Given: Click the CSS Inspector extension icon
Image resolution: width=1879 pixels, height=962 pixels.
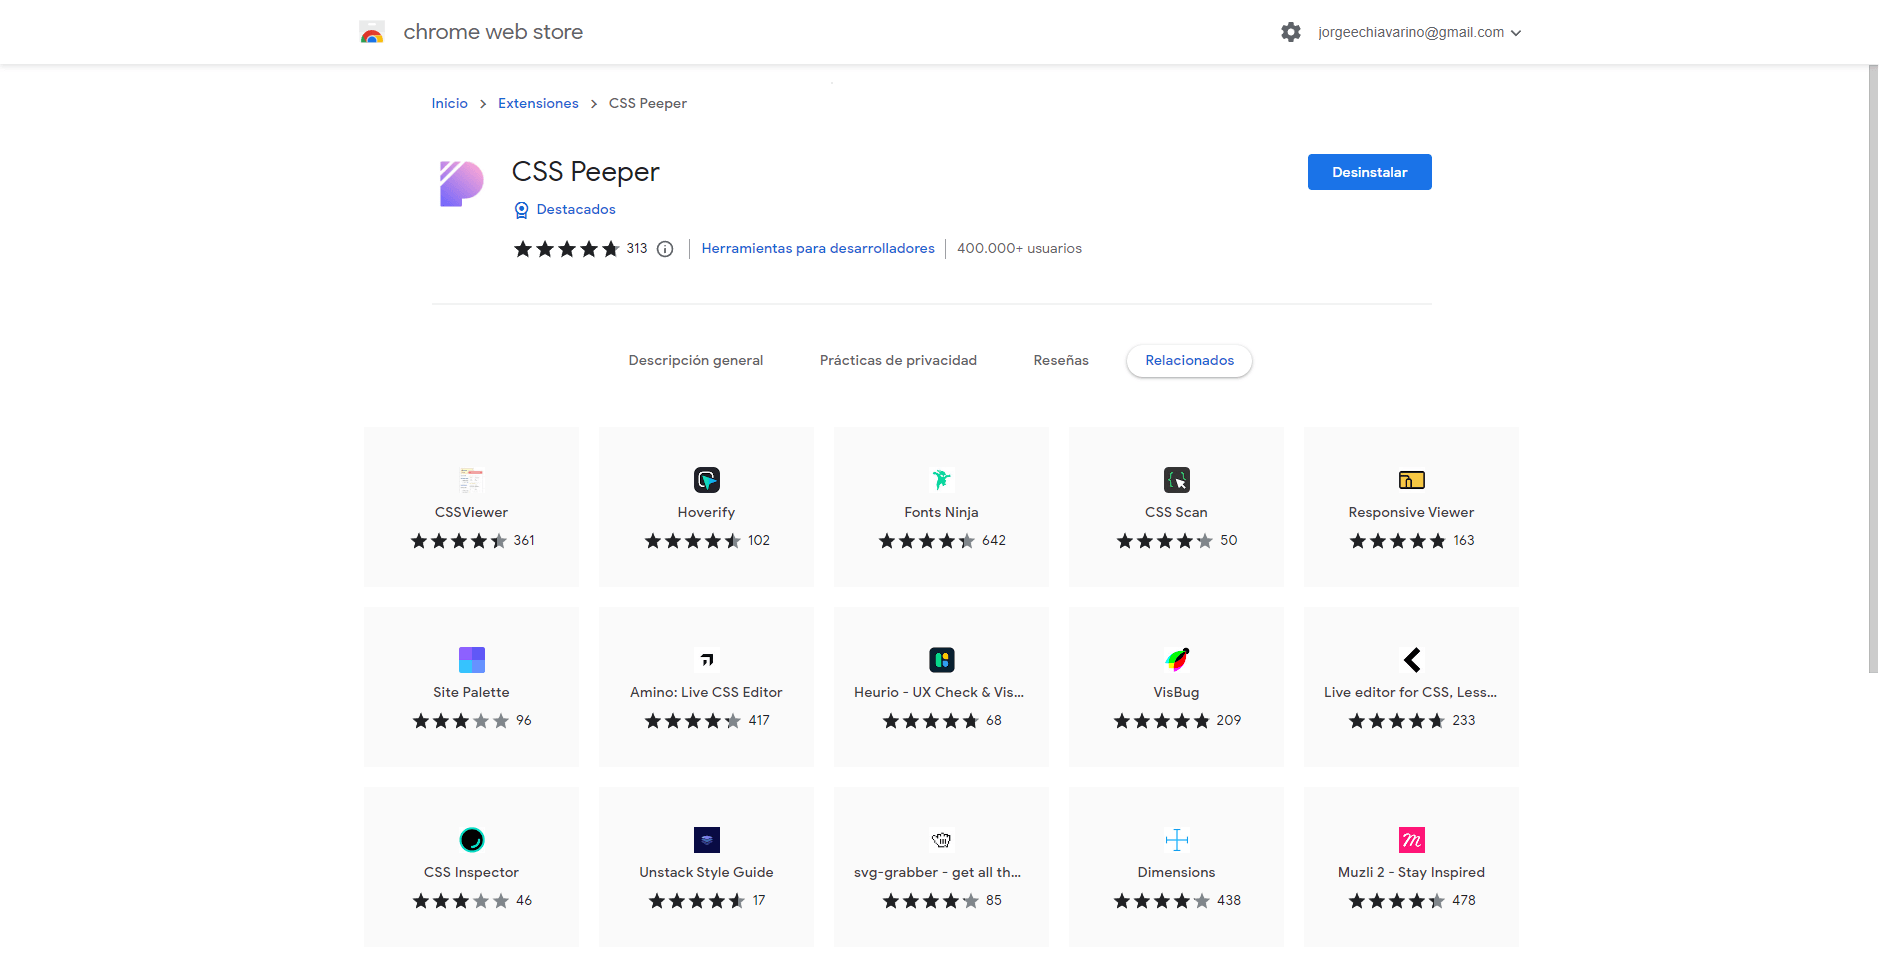Looking at the screenshot, I should 471,840.
